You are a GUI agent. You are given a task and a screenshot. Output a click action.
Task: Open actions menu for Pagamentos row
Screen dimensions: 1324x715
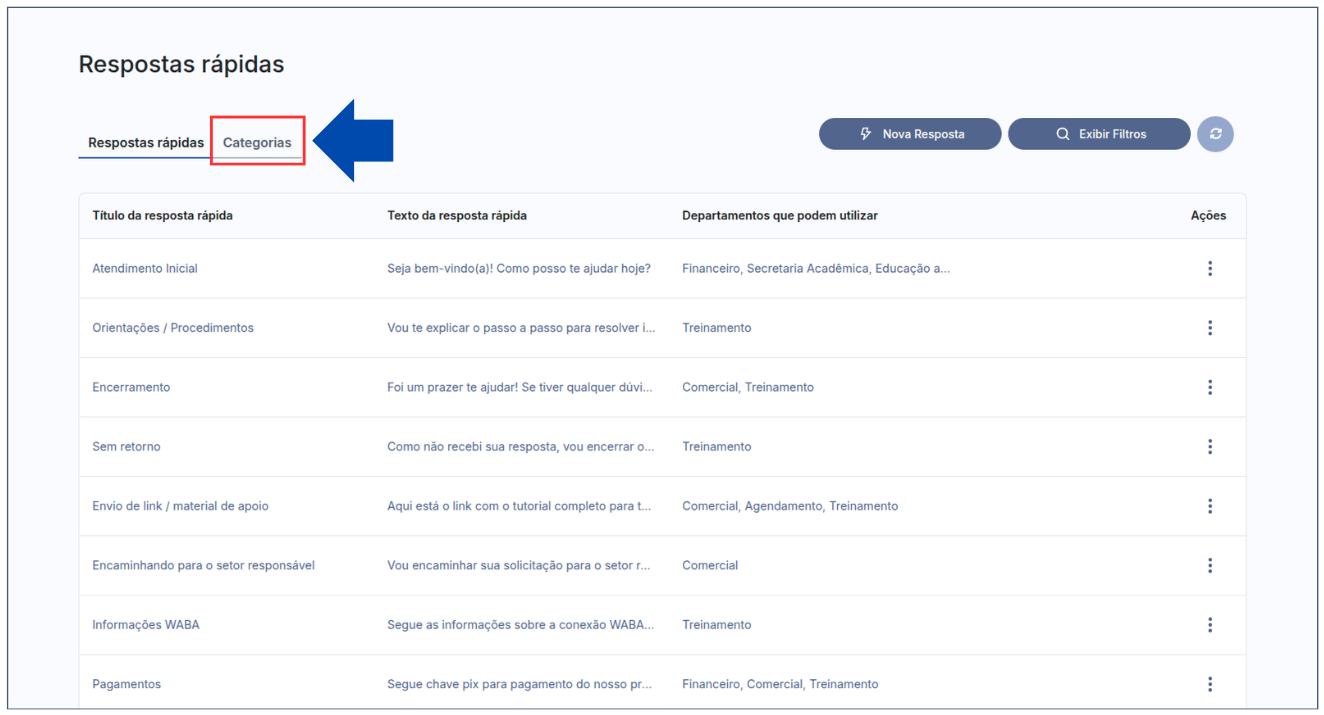tap(1209, 684)
